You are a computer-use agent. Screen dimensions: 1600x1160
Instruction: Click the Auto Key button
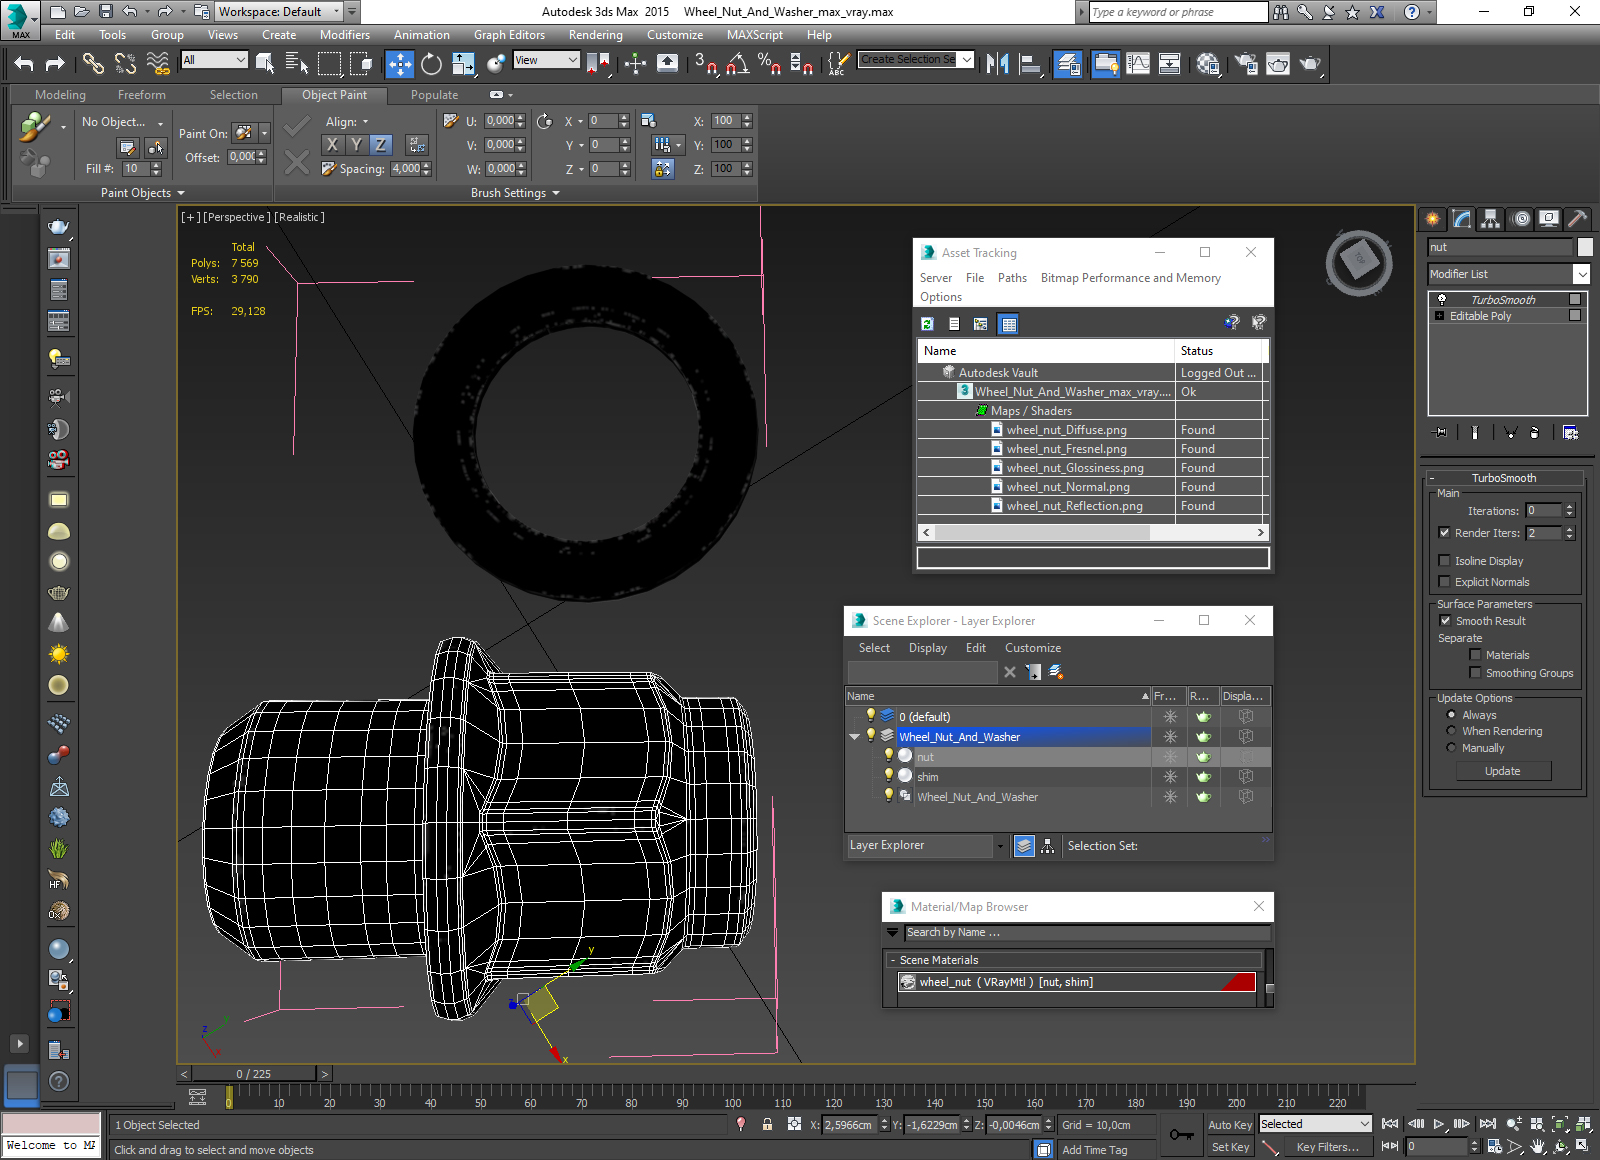coord(1230,1125)
